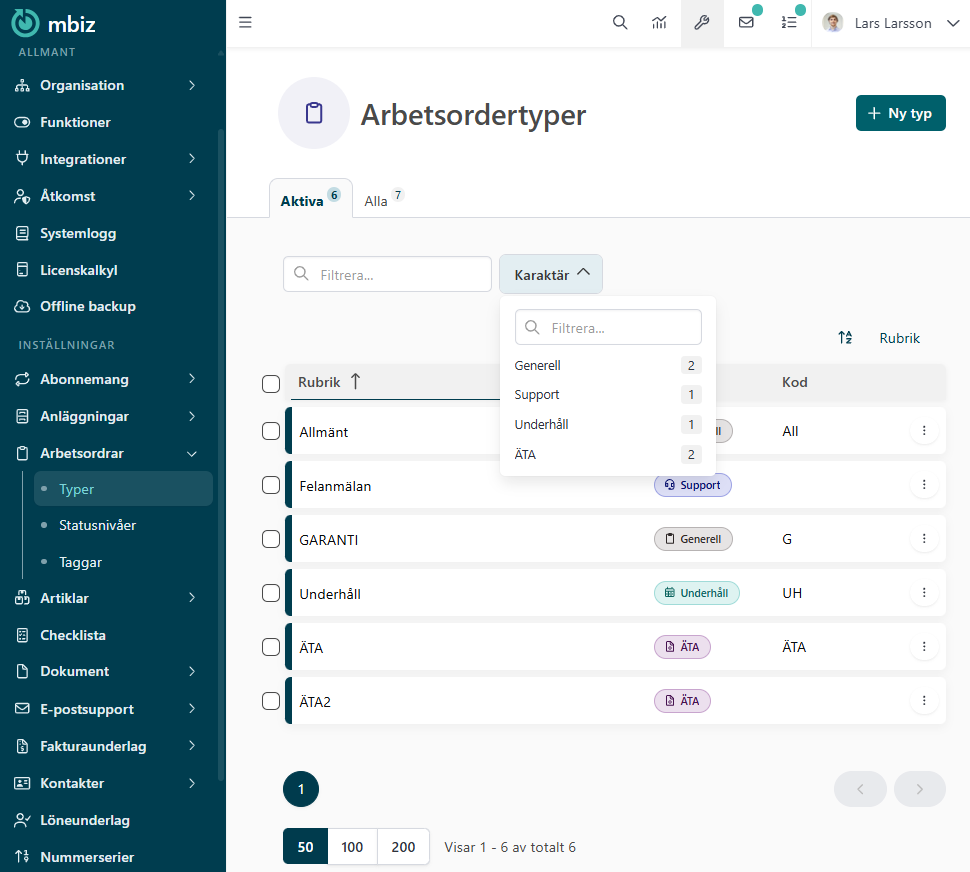Select the Aktiva tab
Image resolution: width=970 pixels, height=872 pixels.
tap(311, 199)
